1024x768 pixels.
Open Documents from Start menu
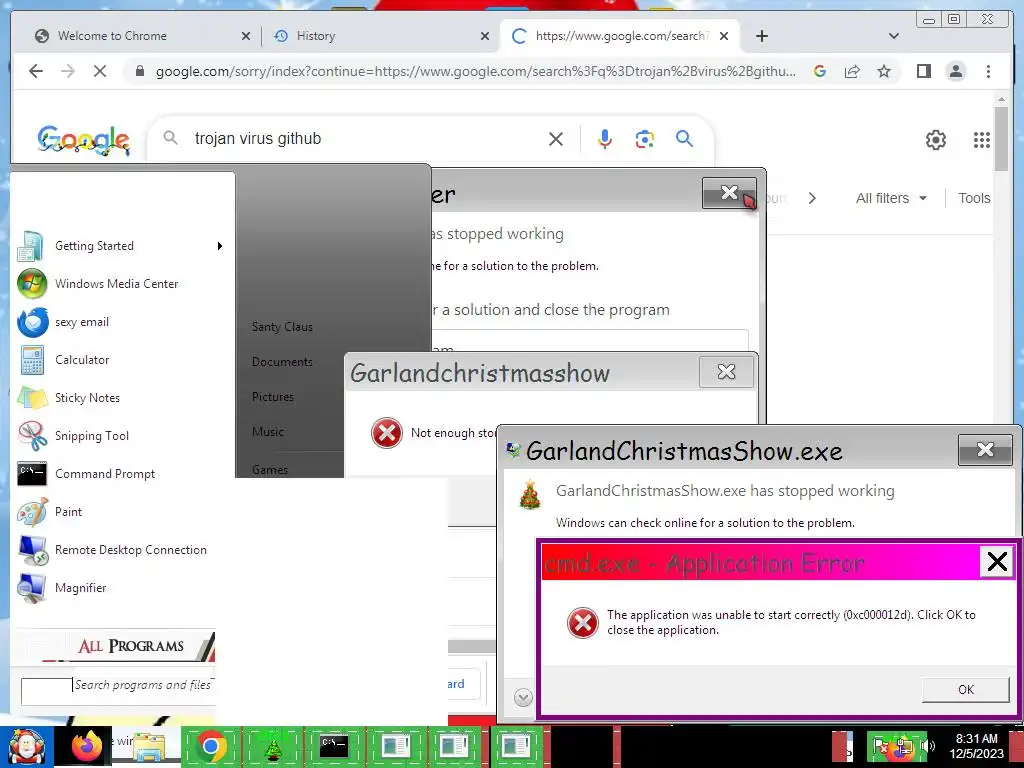282,361
